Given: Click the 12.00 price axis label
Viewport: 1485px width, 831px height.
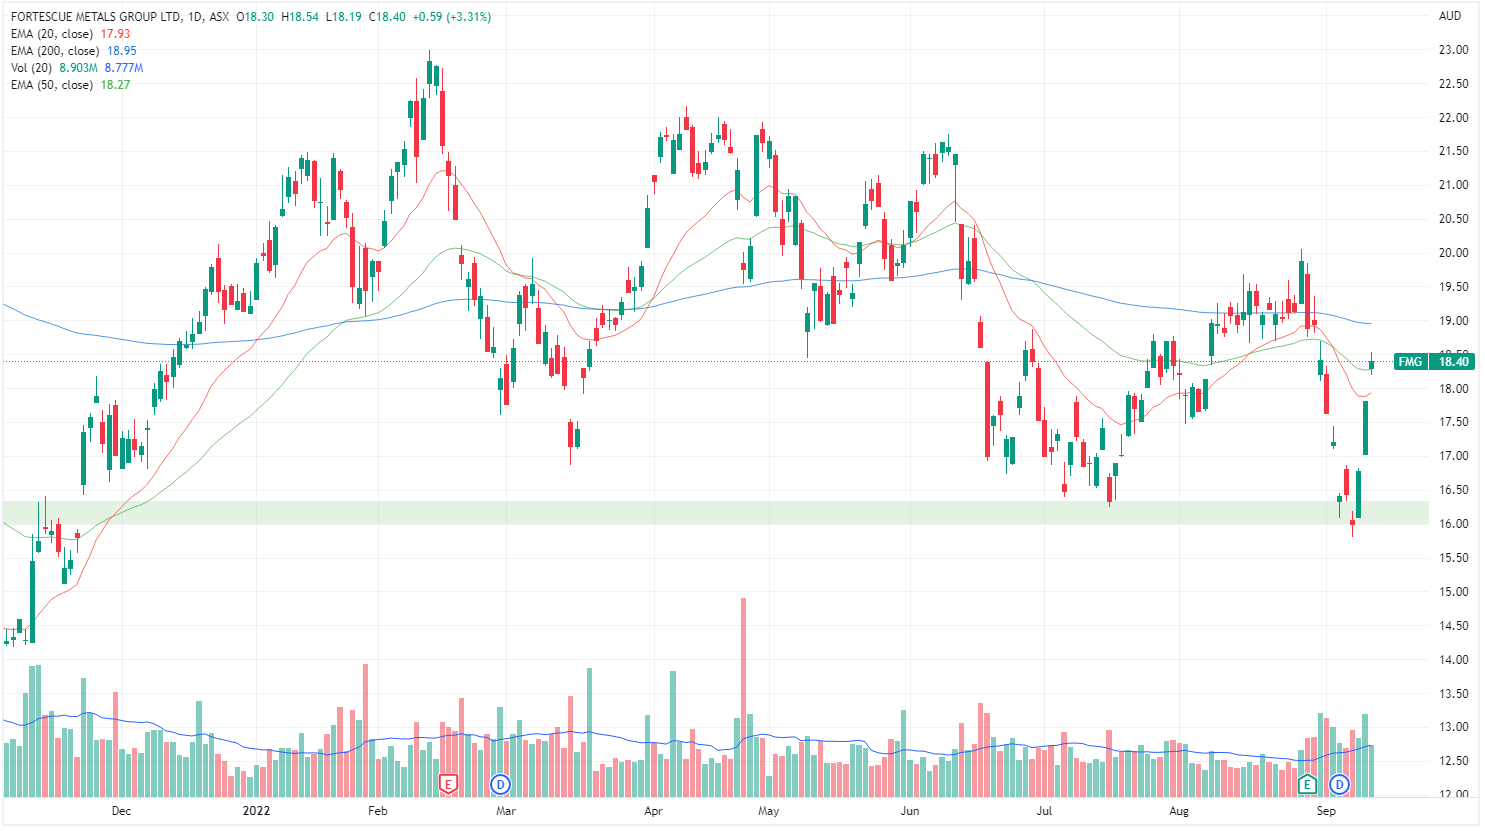Looking at the screenshot, I should click(1453, 794).
